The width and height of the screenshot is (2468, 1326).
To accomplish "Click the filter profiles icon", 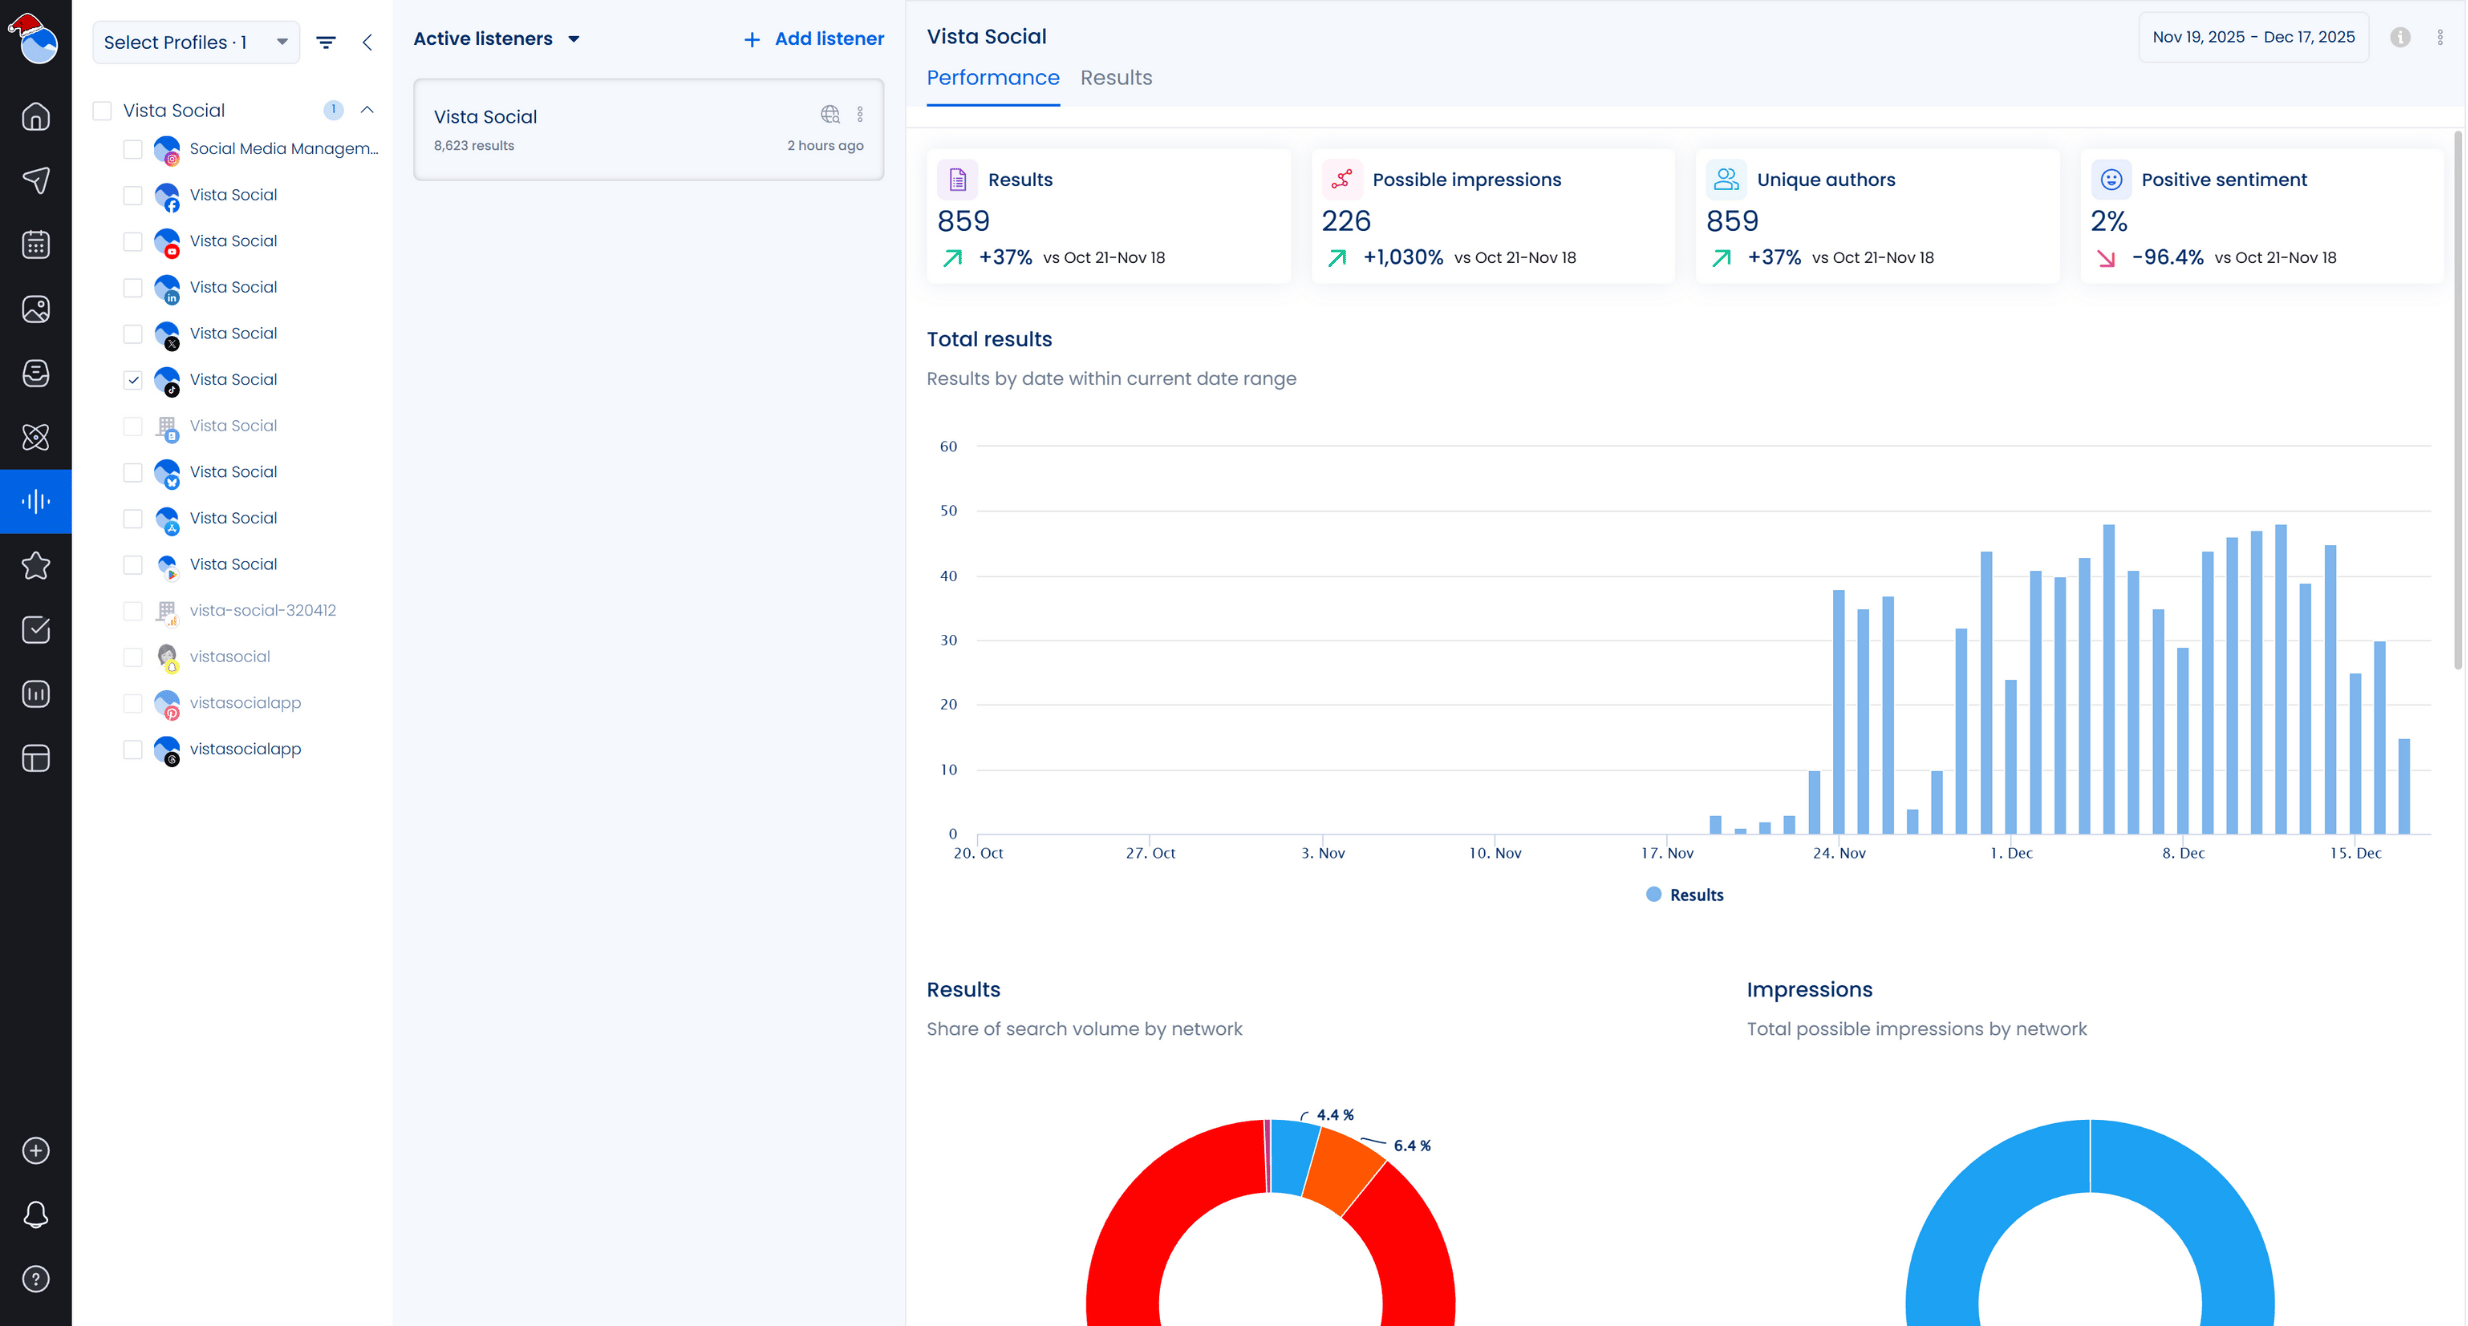I will point(326,42).
